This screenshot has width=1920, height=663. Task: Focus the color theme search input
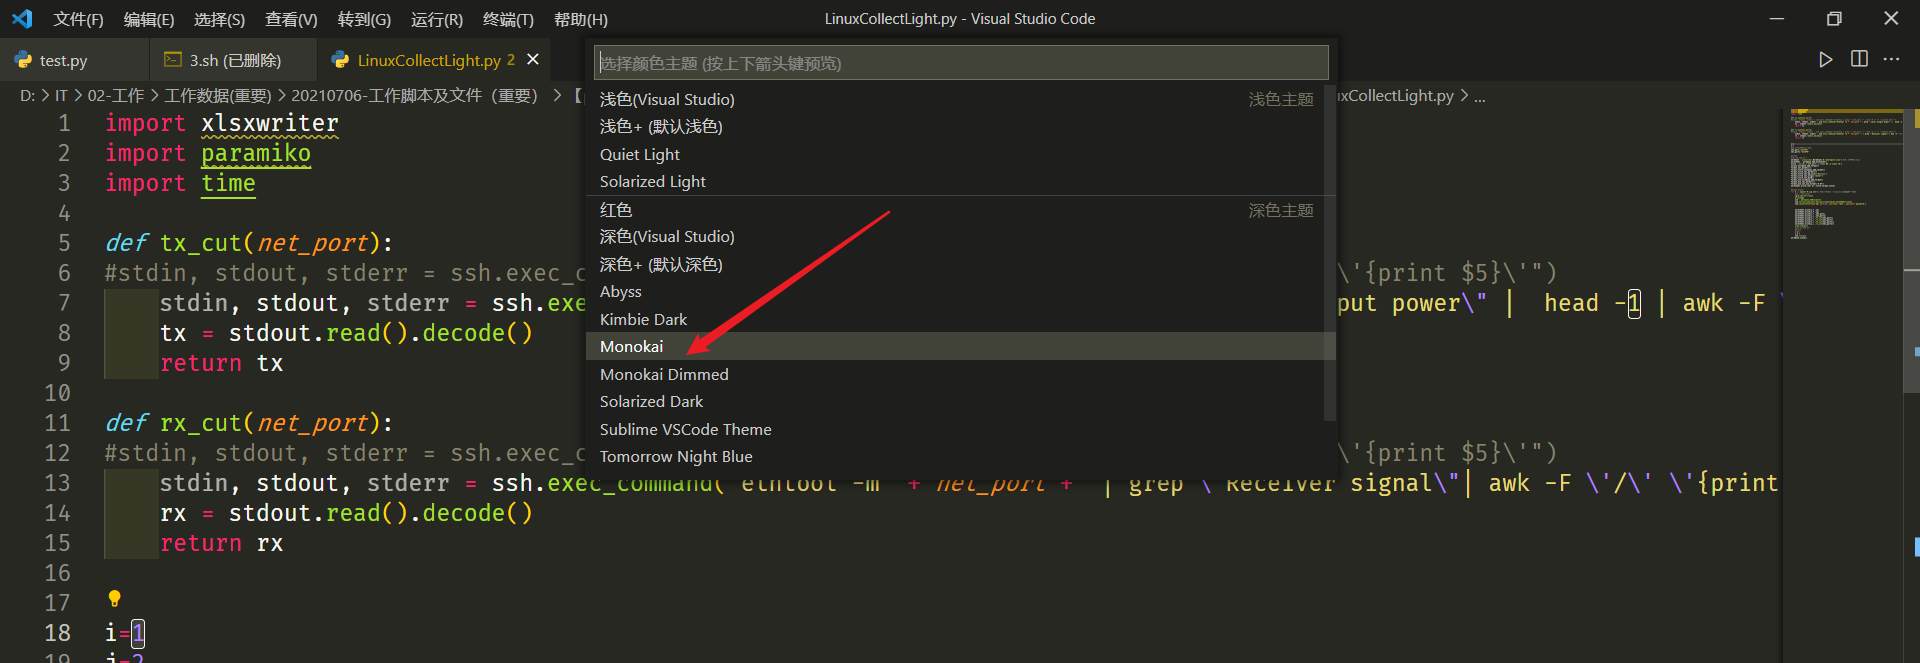click(961, 63)
